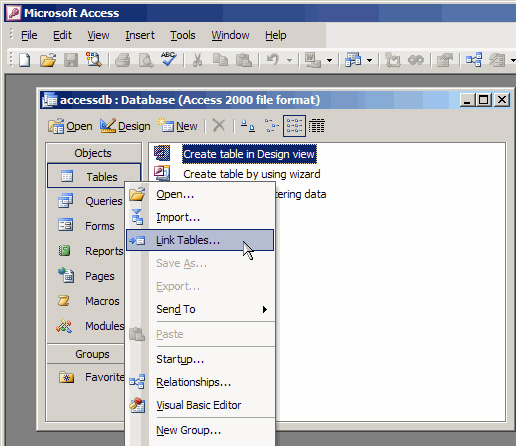Choose New Group... in the context menu
The image size is (516, 446).
(x=200, y=430)
